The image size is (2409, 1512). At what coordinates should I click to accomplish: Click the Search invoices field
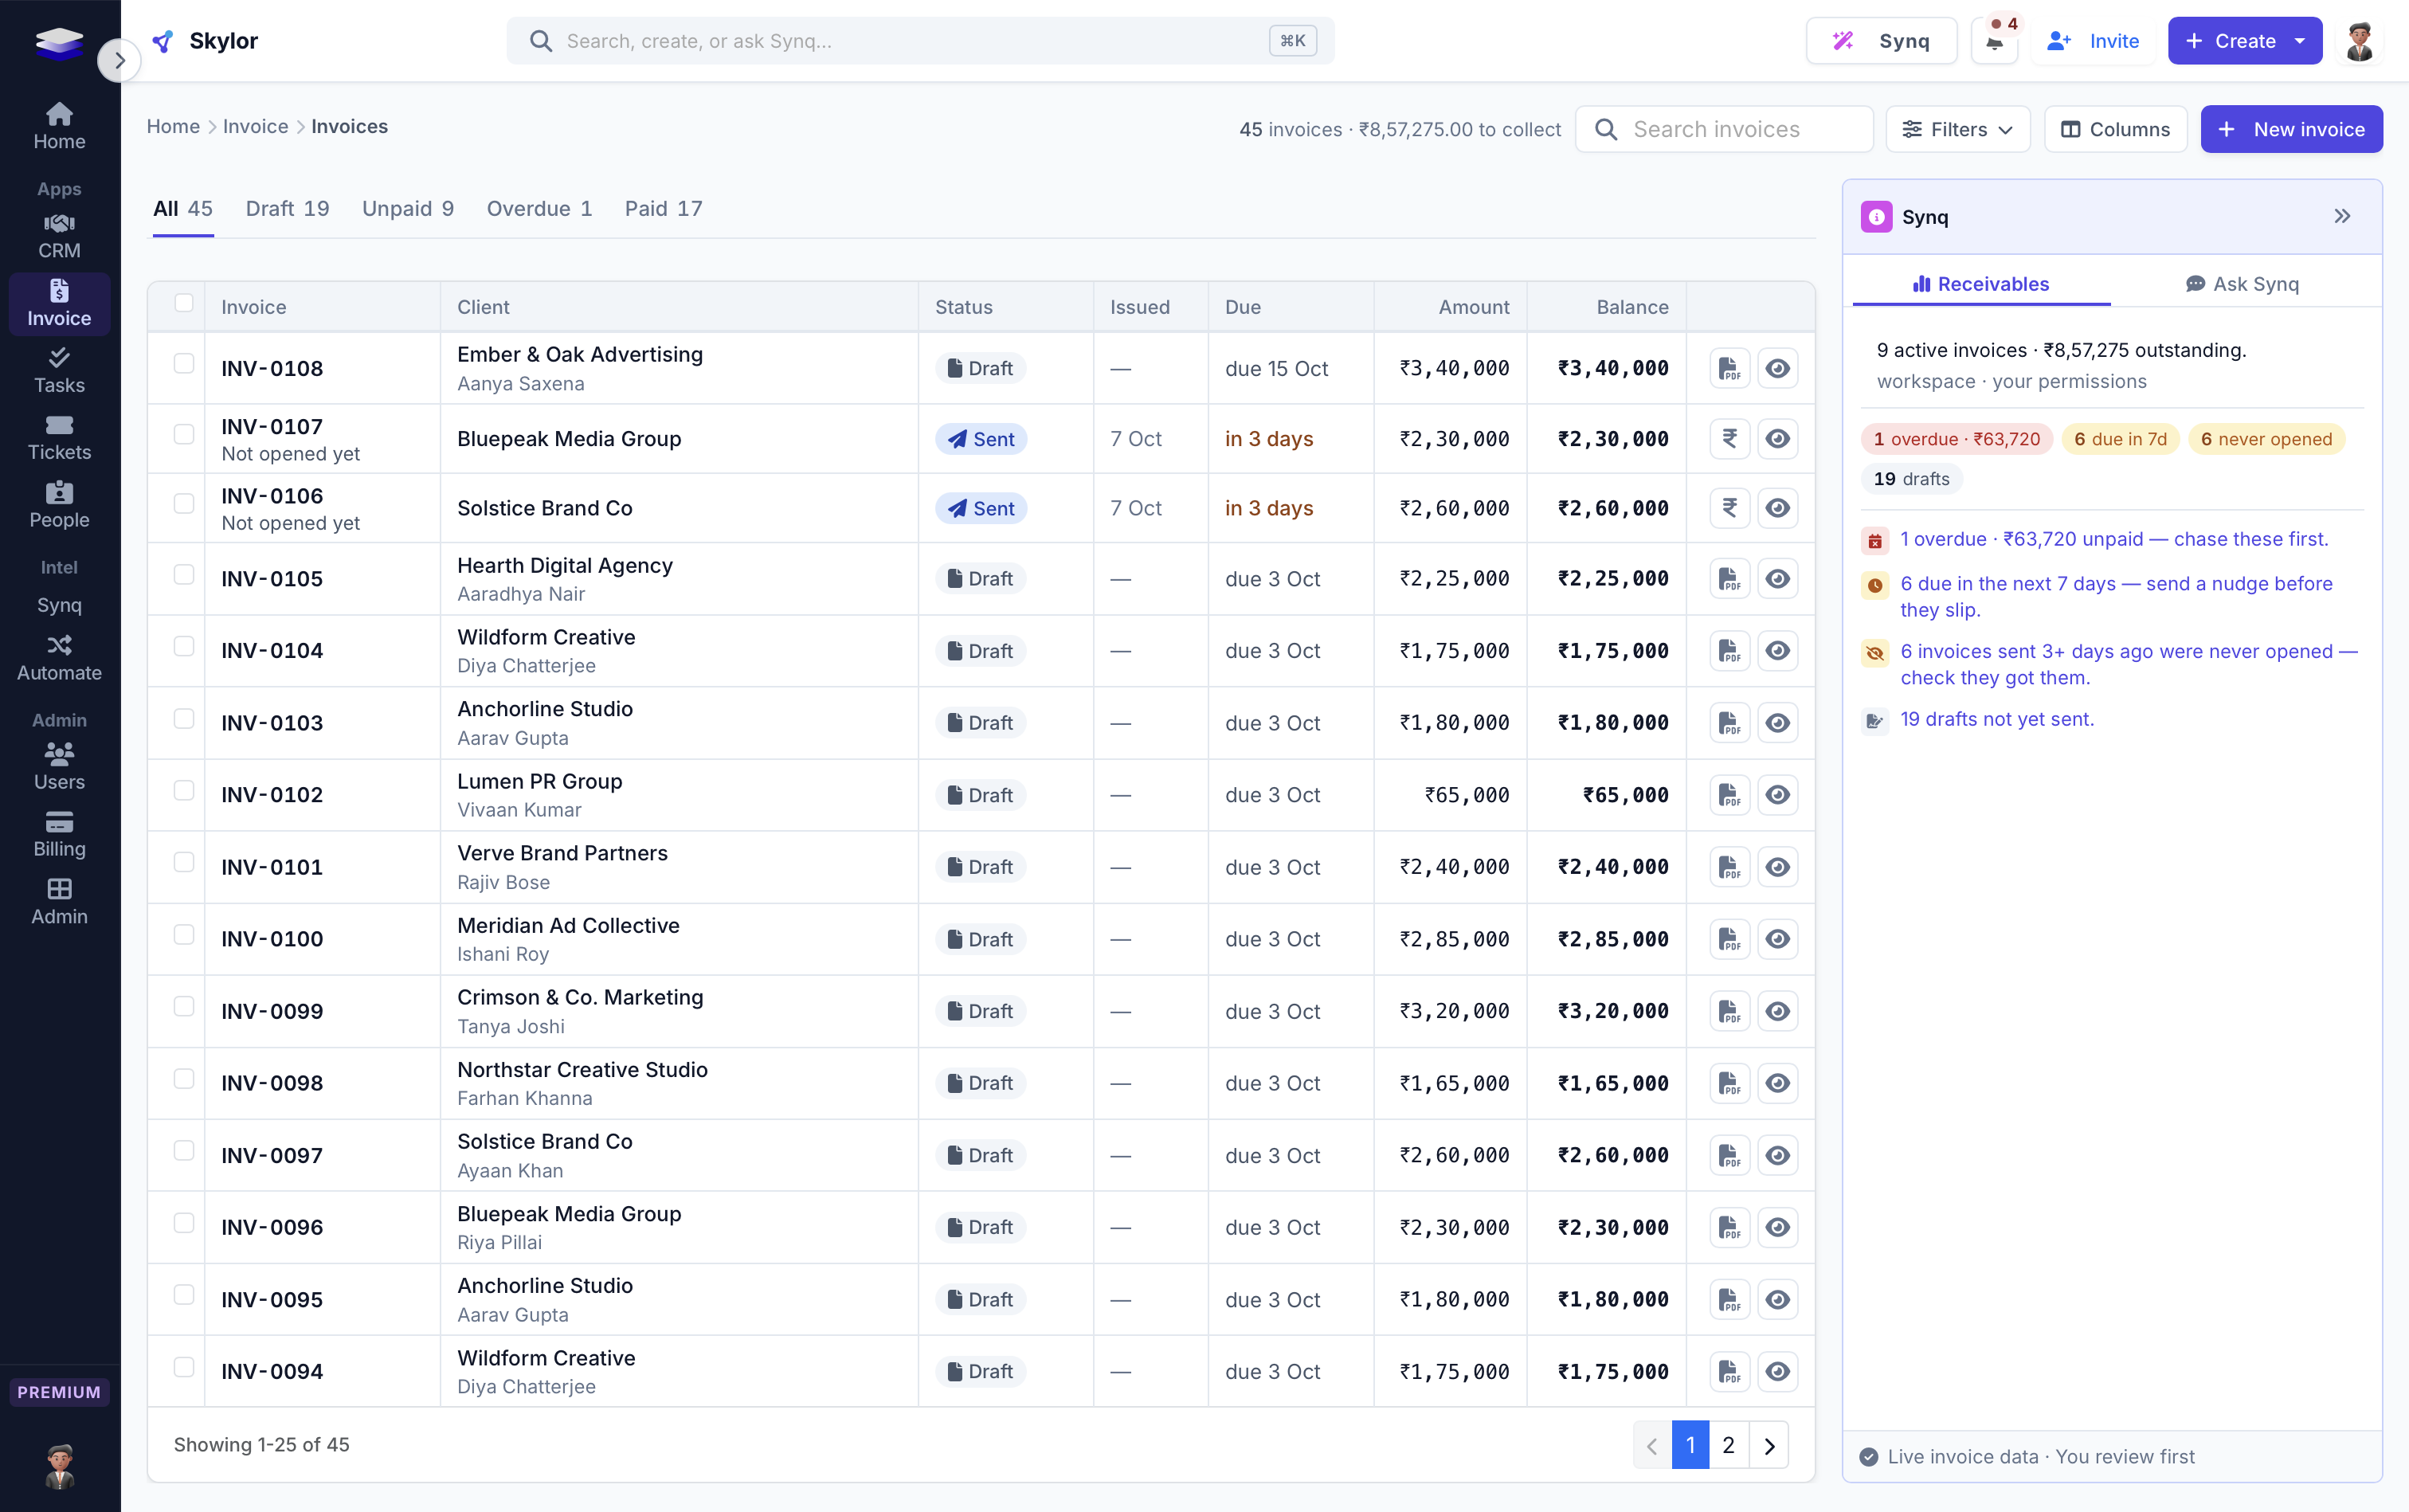point(1724,129)
